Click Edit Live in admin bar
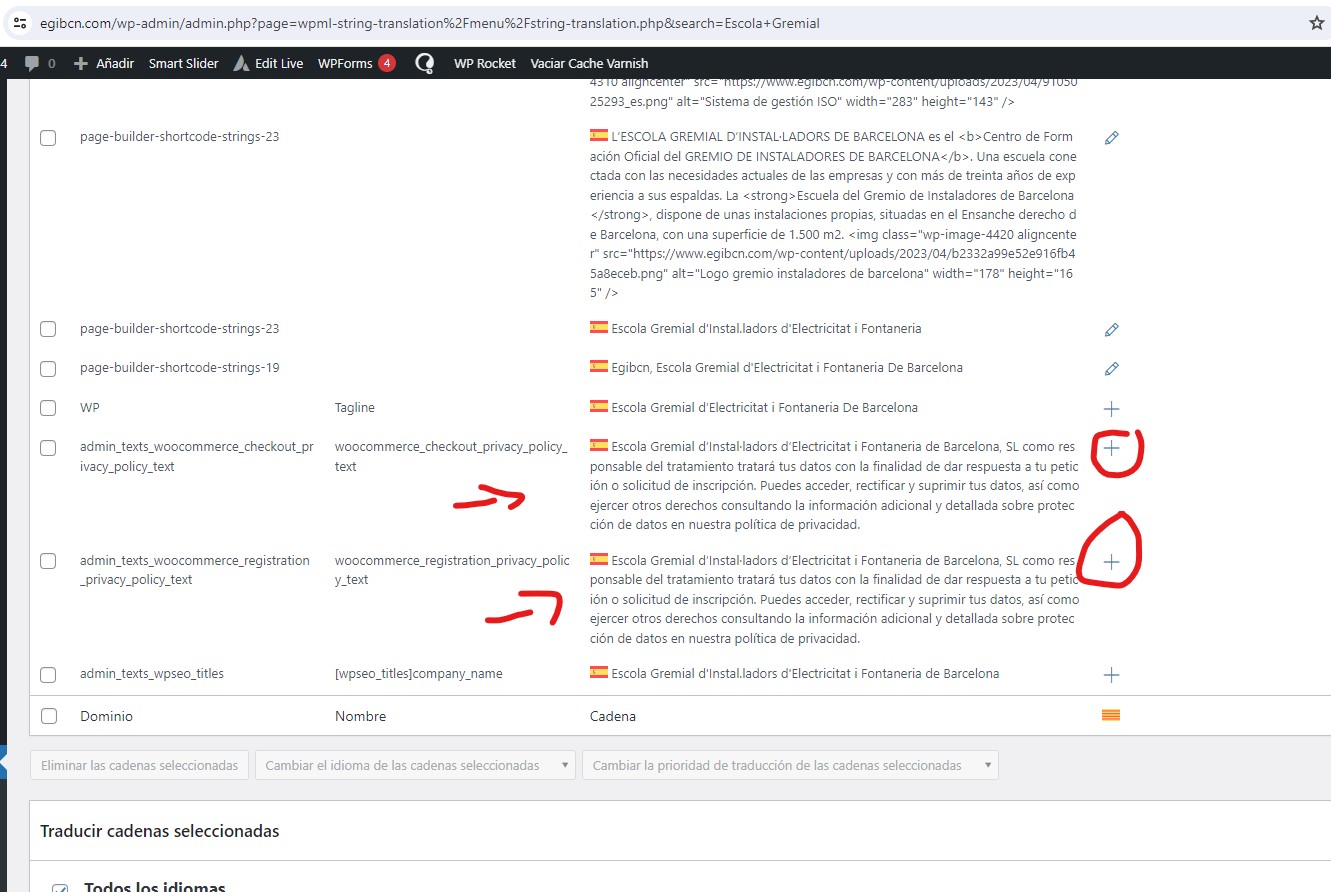This screenshot has width=1331, height=892. pos(268,63)
